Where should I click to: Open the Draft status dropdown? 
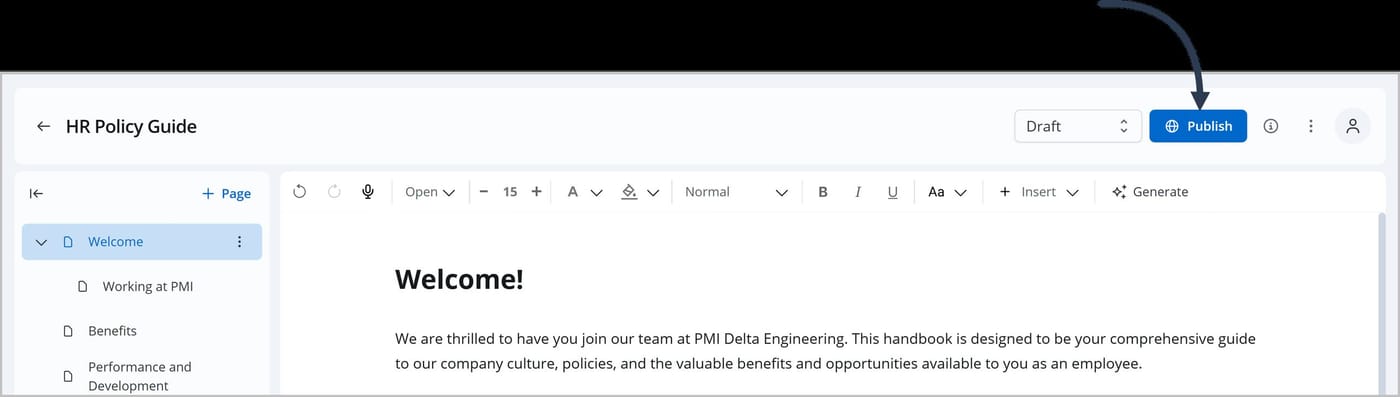click(x=1078, y=126)
